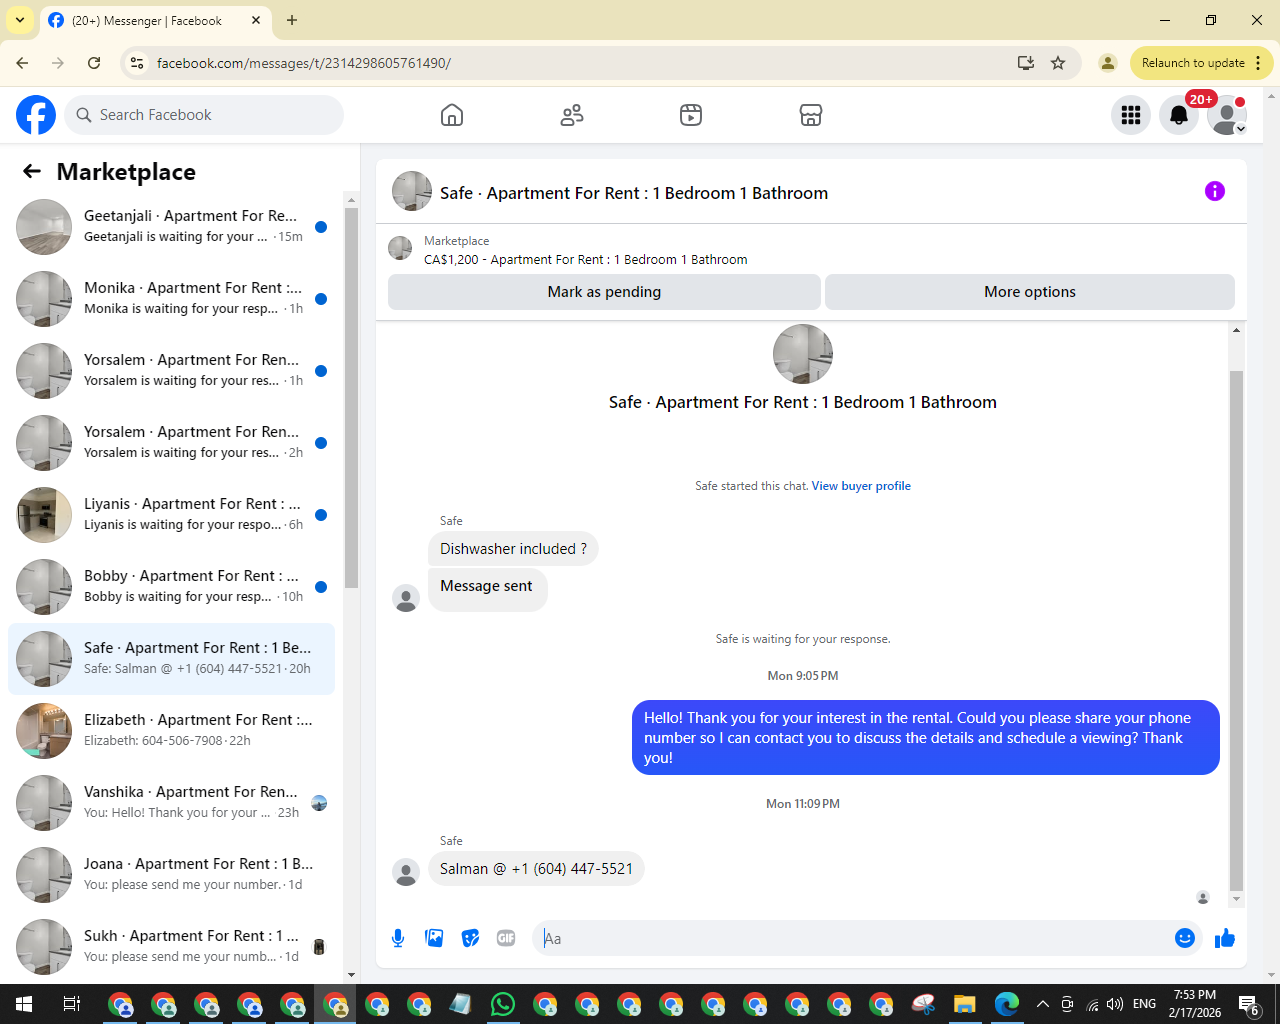Open conversation information purple icon
Image resolution: width=1280 pixels, height=1024 pixels.
pos(1215,191)
